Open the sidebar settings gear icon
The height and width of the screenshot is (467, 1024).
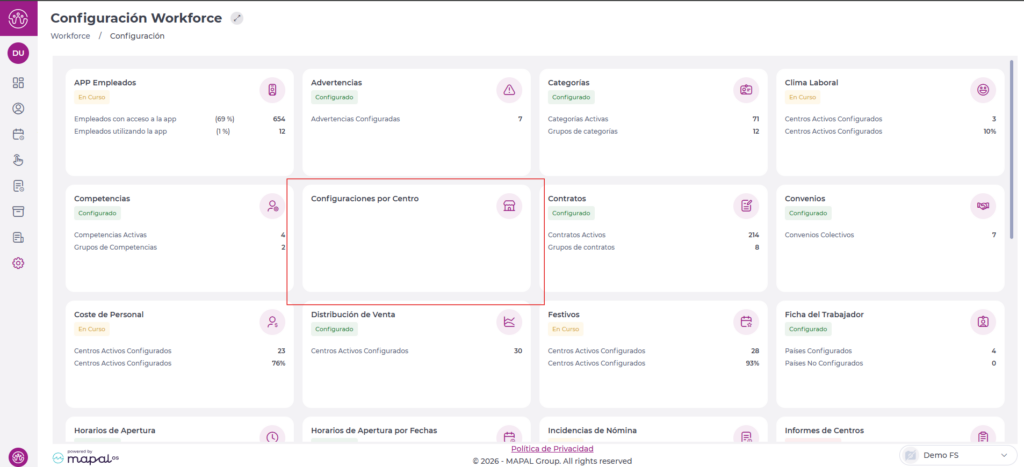(18, 263)
